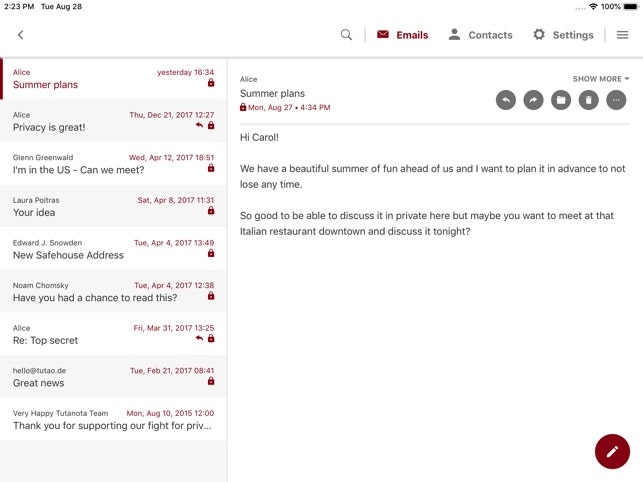Expand SHOW MORE email details

pos(601,79)
